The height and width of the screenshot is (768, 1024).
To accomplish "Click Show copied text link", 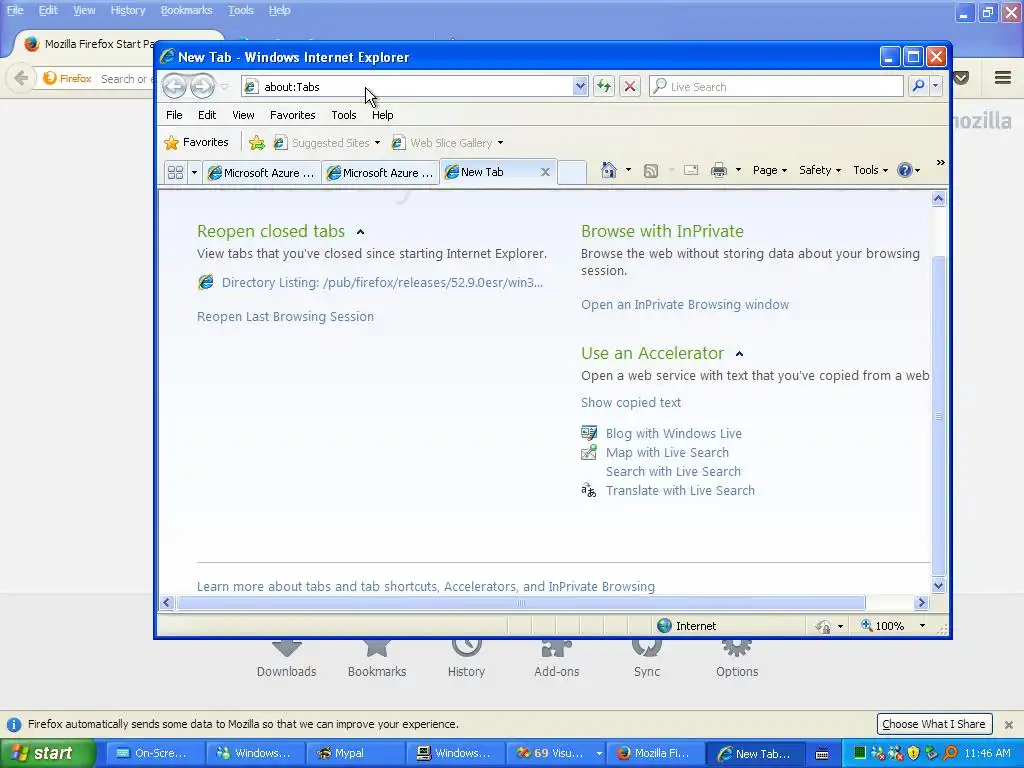I will 631,403.
